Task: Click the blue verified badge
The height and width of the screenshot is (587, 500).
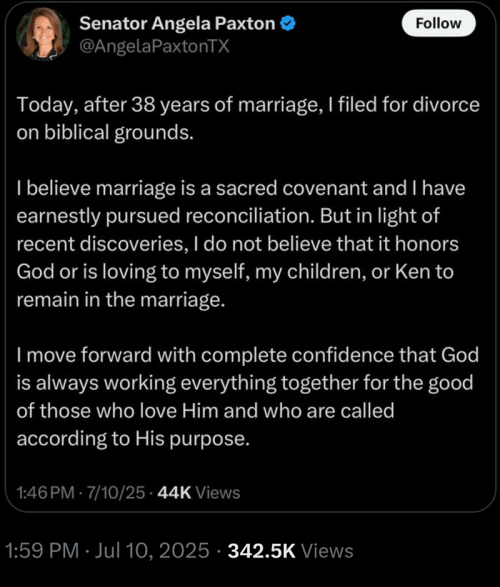Action: (x=288, y=24)
